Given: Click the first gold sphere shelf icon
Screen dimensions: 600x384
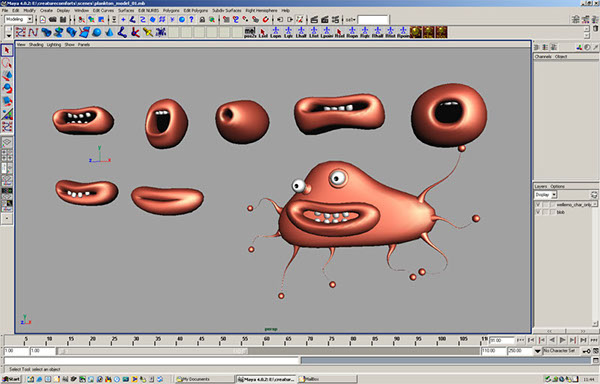Looking at the screenshot, I should tap(416, 32).
